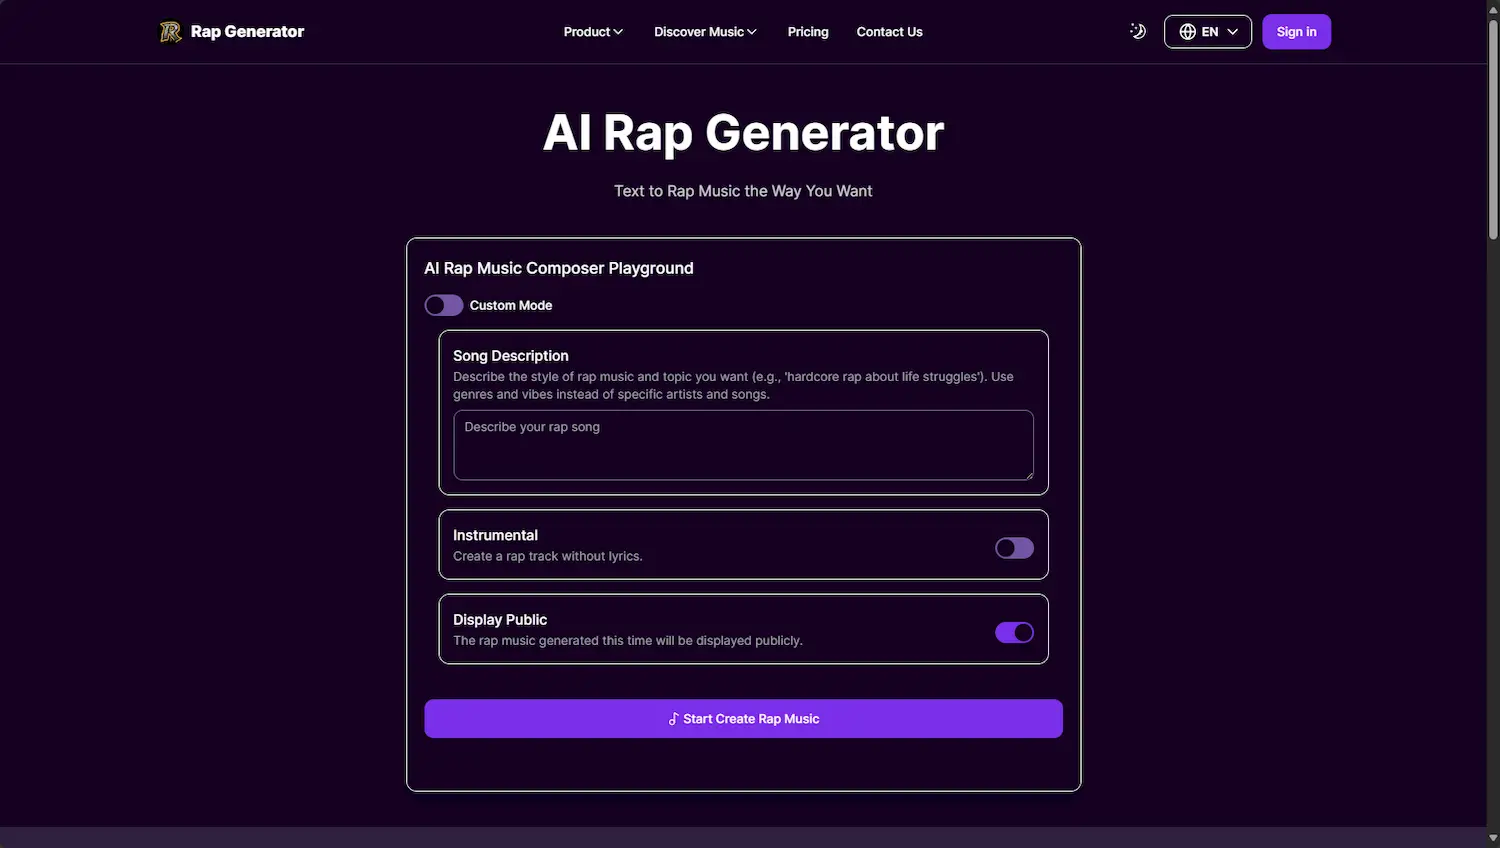
Task: Click the textarea resize handle
Action: click(1029, 476)
